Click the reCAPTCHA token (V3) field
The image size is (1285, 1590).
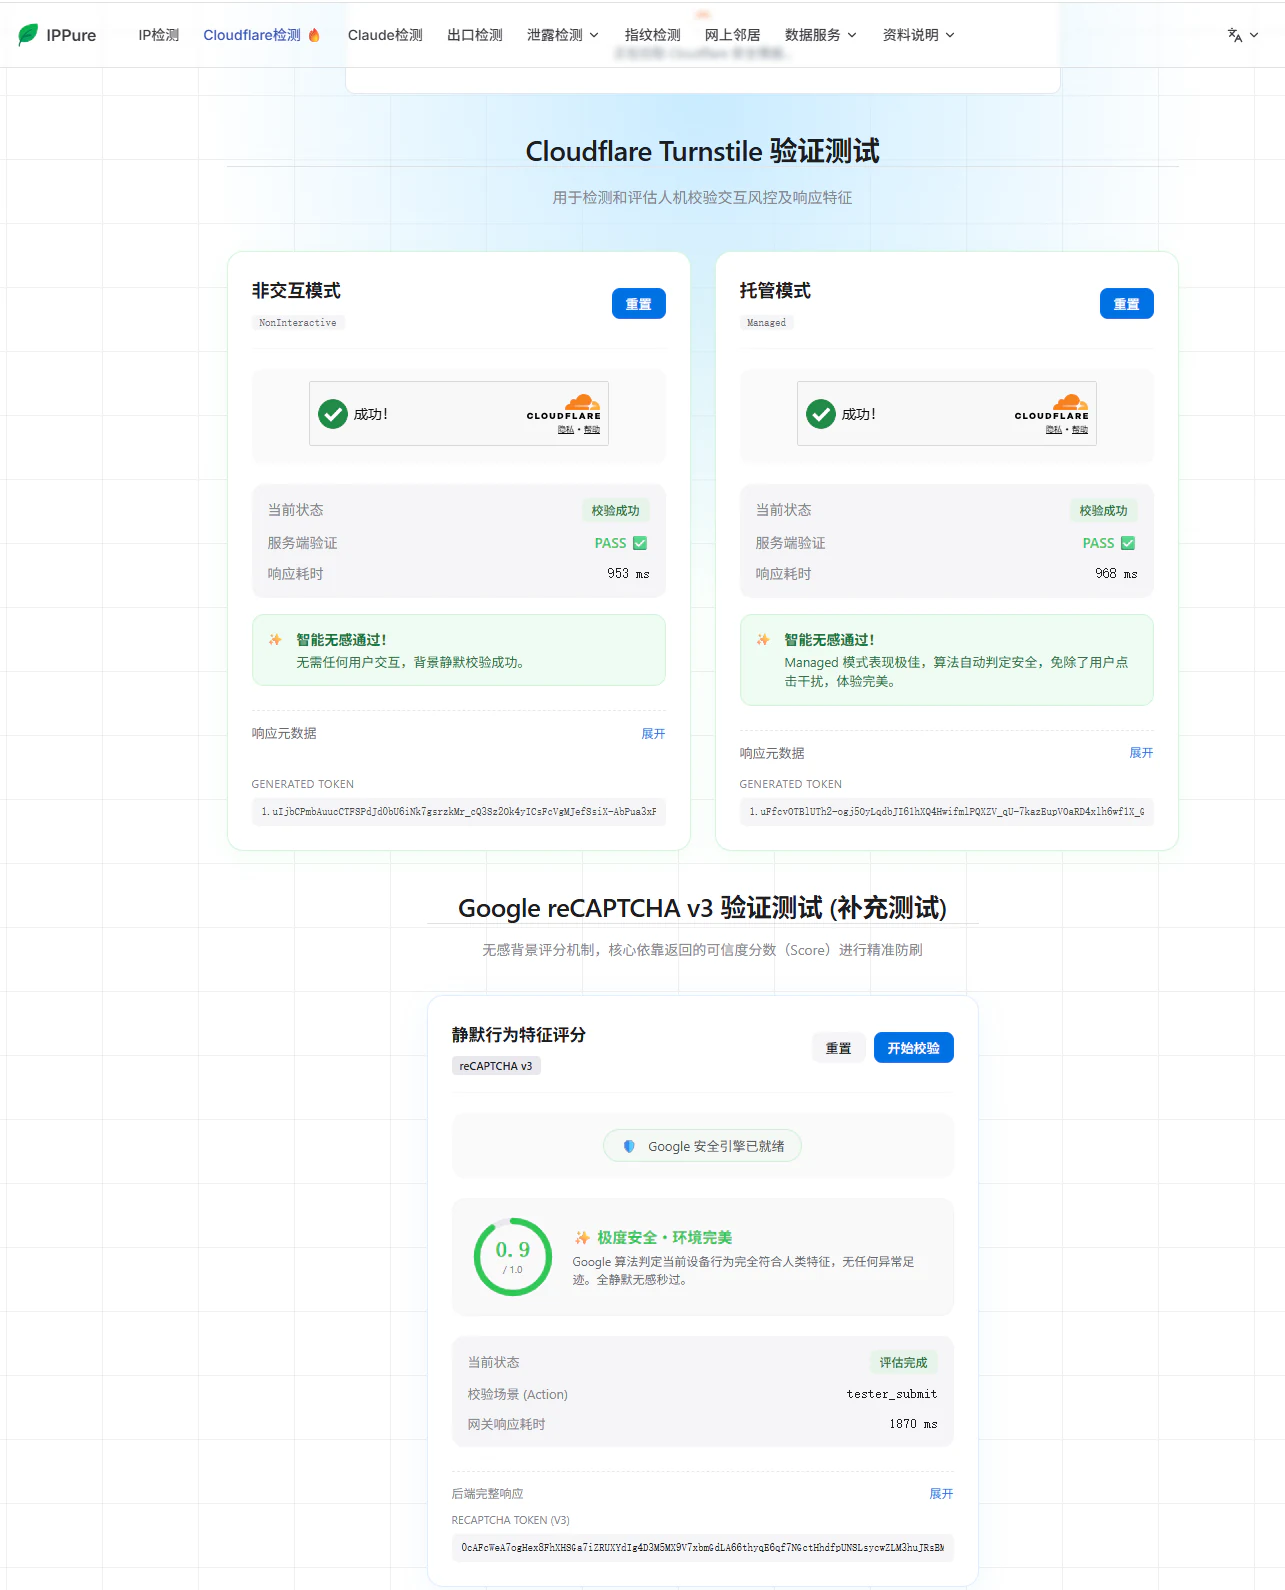click(703, 1548)
